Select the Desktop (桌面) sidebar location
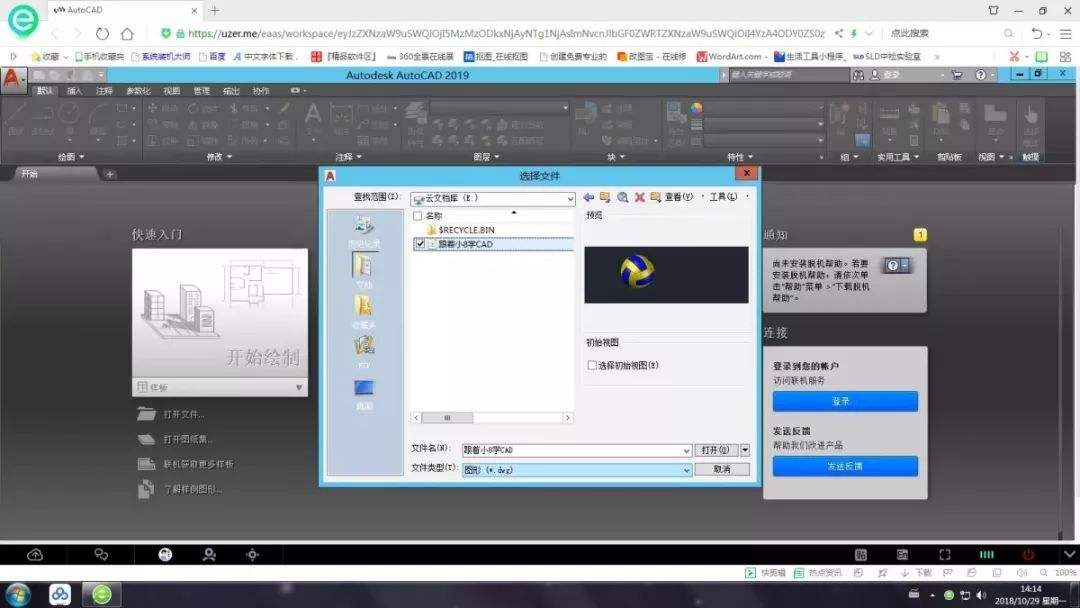The height and width of the screenshot is (608, 1080). 363,383
